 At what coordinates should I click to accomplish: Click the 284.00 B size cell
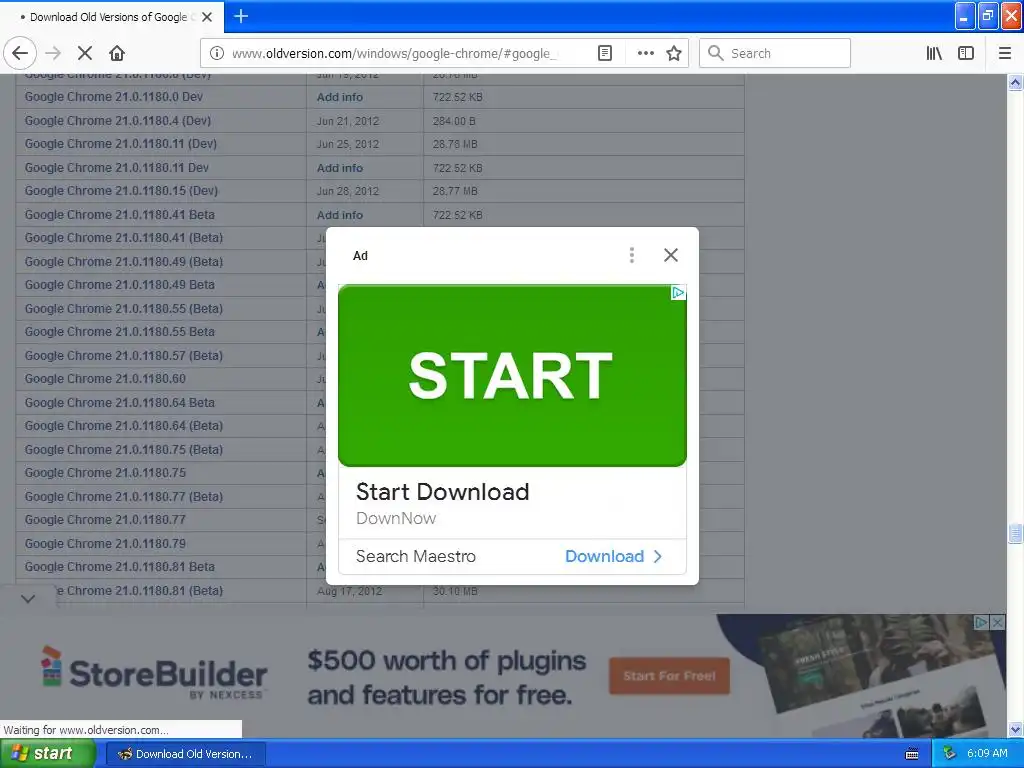coord(454,121)
